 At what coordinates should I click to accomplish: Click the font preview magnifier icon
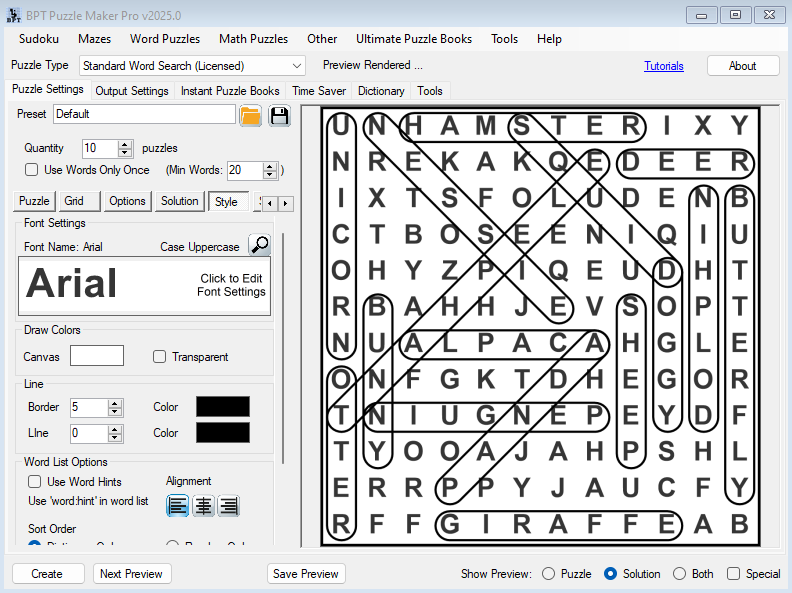259,245
